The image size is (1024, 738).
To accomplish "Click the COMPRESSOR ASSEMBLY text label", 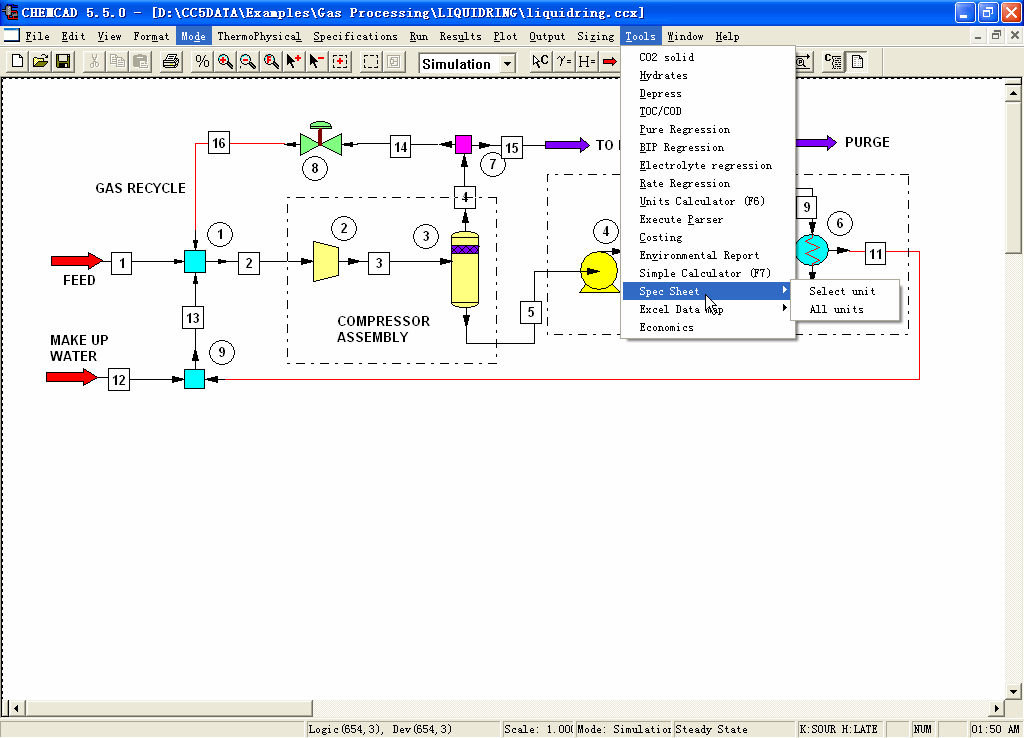I will [x=383, y=329].
